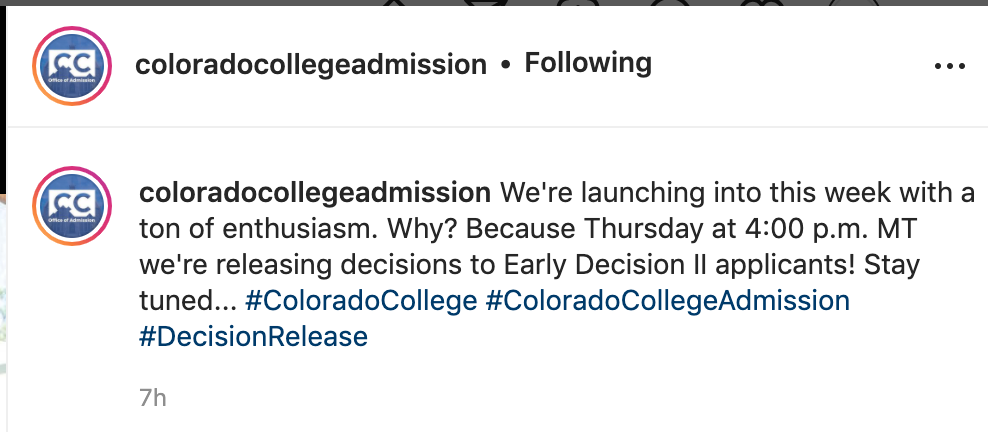Open the three-dot more options menu
Screen dimensions: 988x432
[950, 66]
